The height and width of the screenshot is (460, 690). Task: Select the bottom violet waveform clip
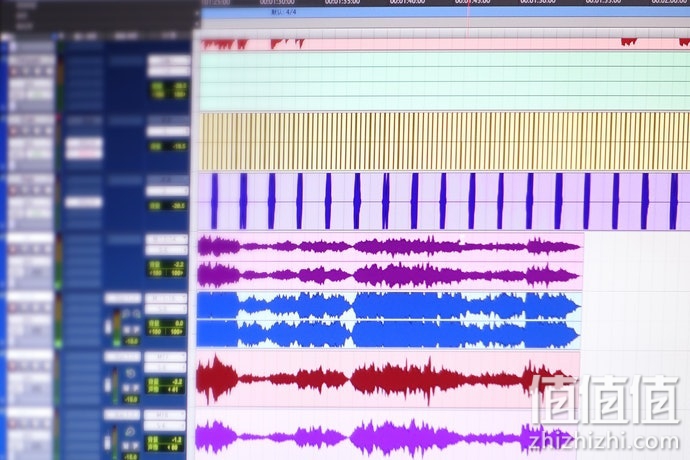386,435
